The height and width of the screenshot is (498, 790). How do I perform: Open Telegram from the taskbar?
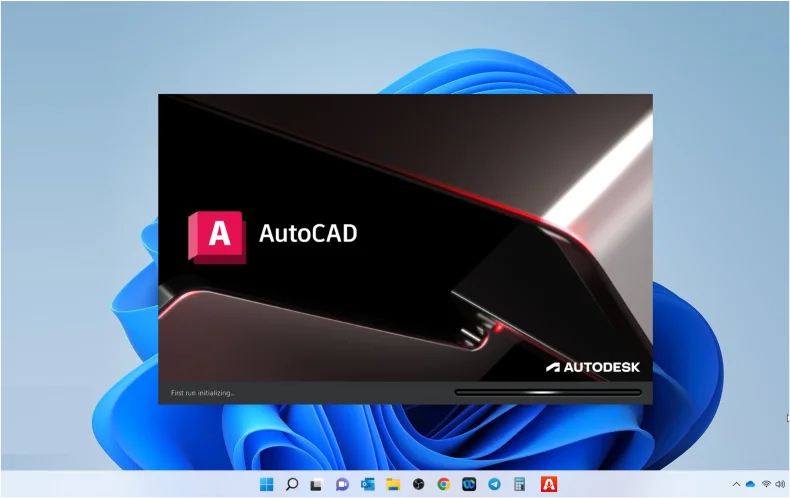tap(495, 484)
